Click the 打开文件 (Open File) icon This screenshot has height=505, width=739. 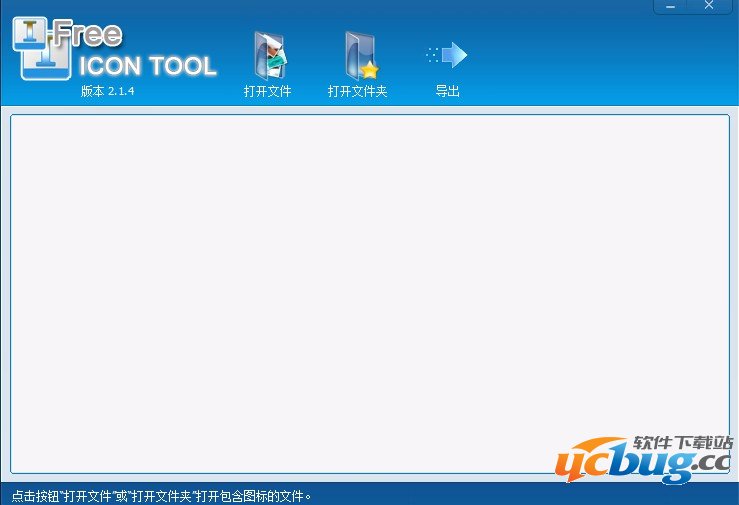click(x=269, y=57)
